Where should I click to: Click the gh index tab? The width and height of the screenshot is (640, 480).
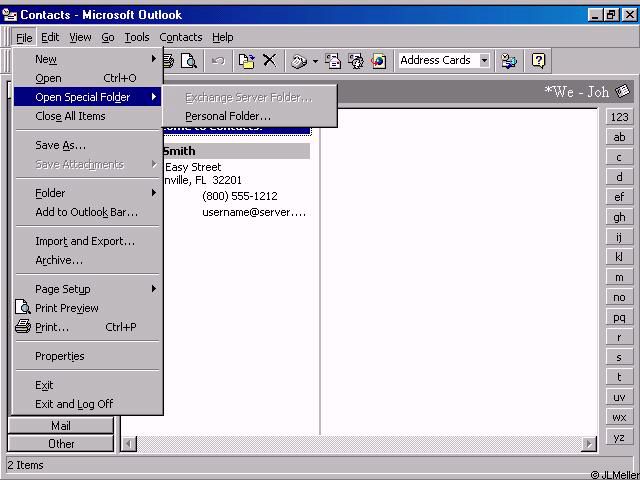point(619,217)
